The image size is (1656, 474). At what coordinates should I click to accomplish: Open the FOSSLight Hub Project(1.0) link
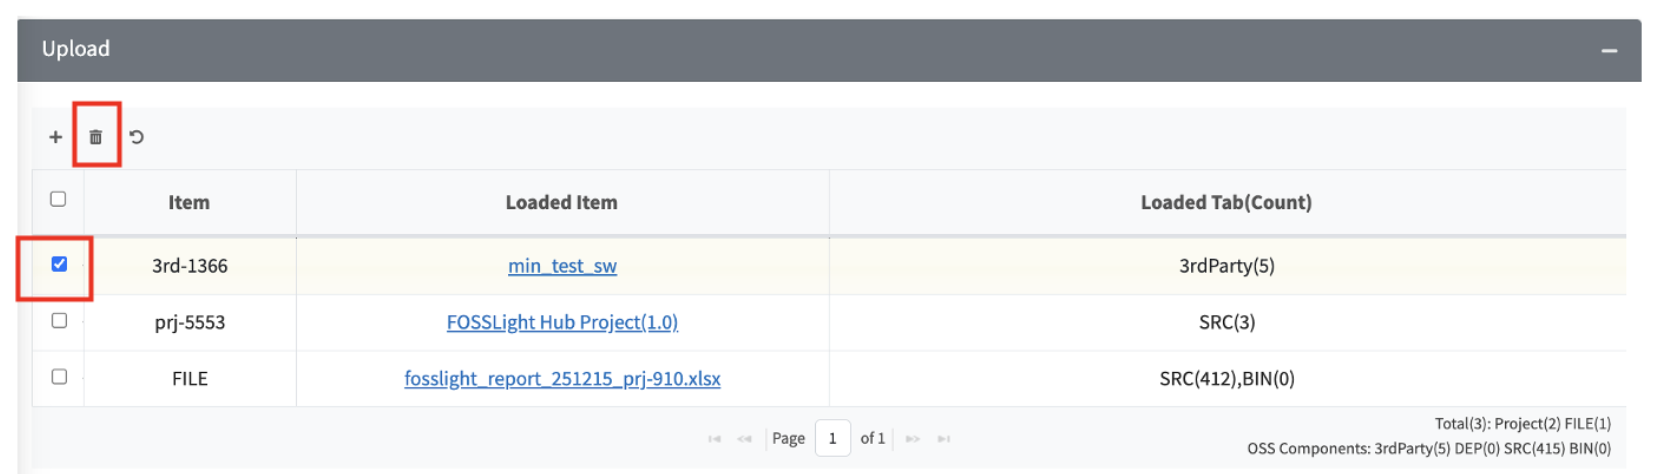562,322
